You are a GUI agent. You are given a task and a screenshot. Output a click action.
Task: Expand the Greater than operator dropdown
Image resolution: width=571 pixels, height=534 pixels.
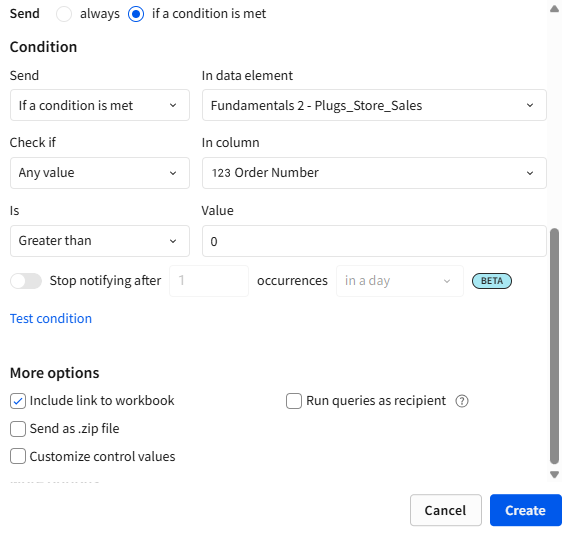tap(100, 241)
